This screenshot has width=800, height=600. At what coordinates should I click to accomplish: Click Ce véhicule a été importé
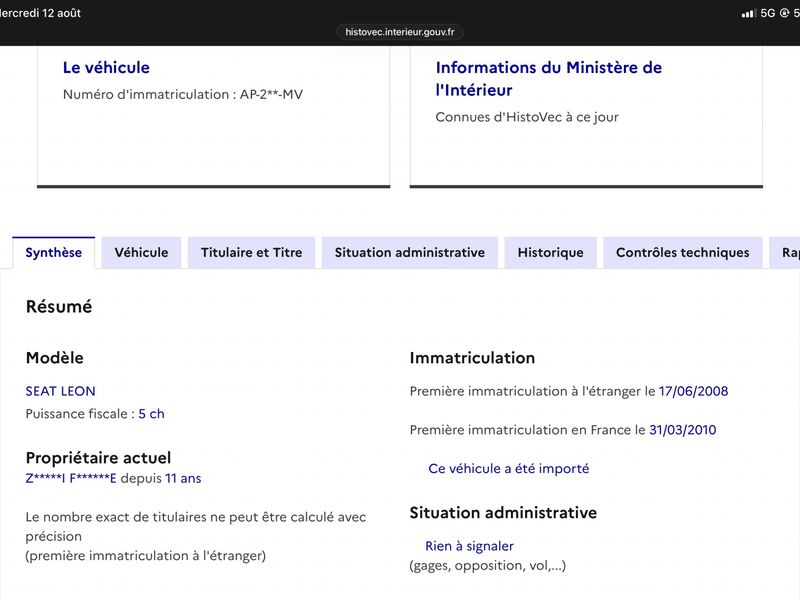point(509,469)
